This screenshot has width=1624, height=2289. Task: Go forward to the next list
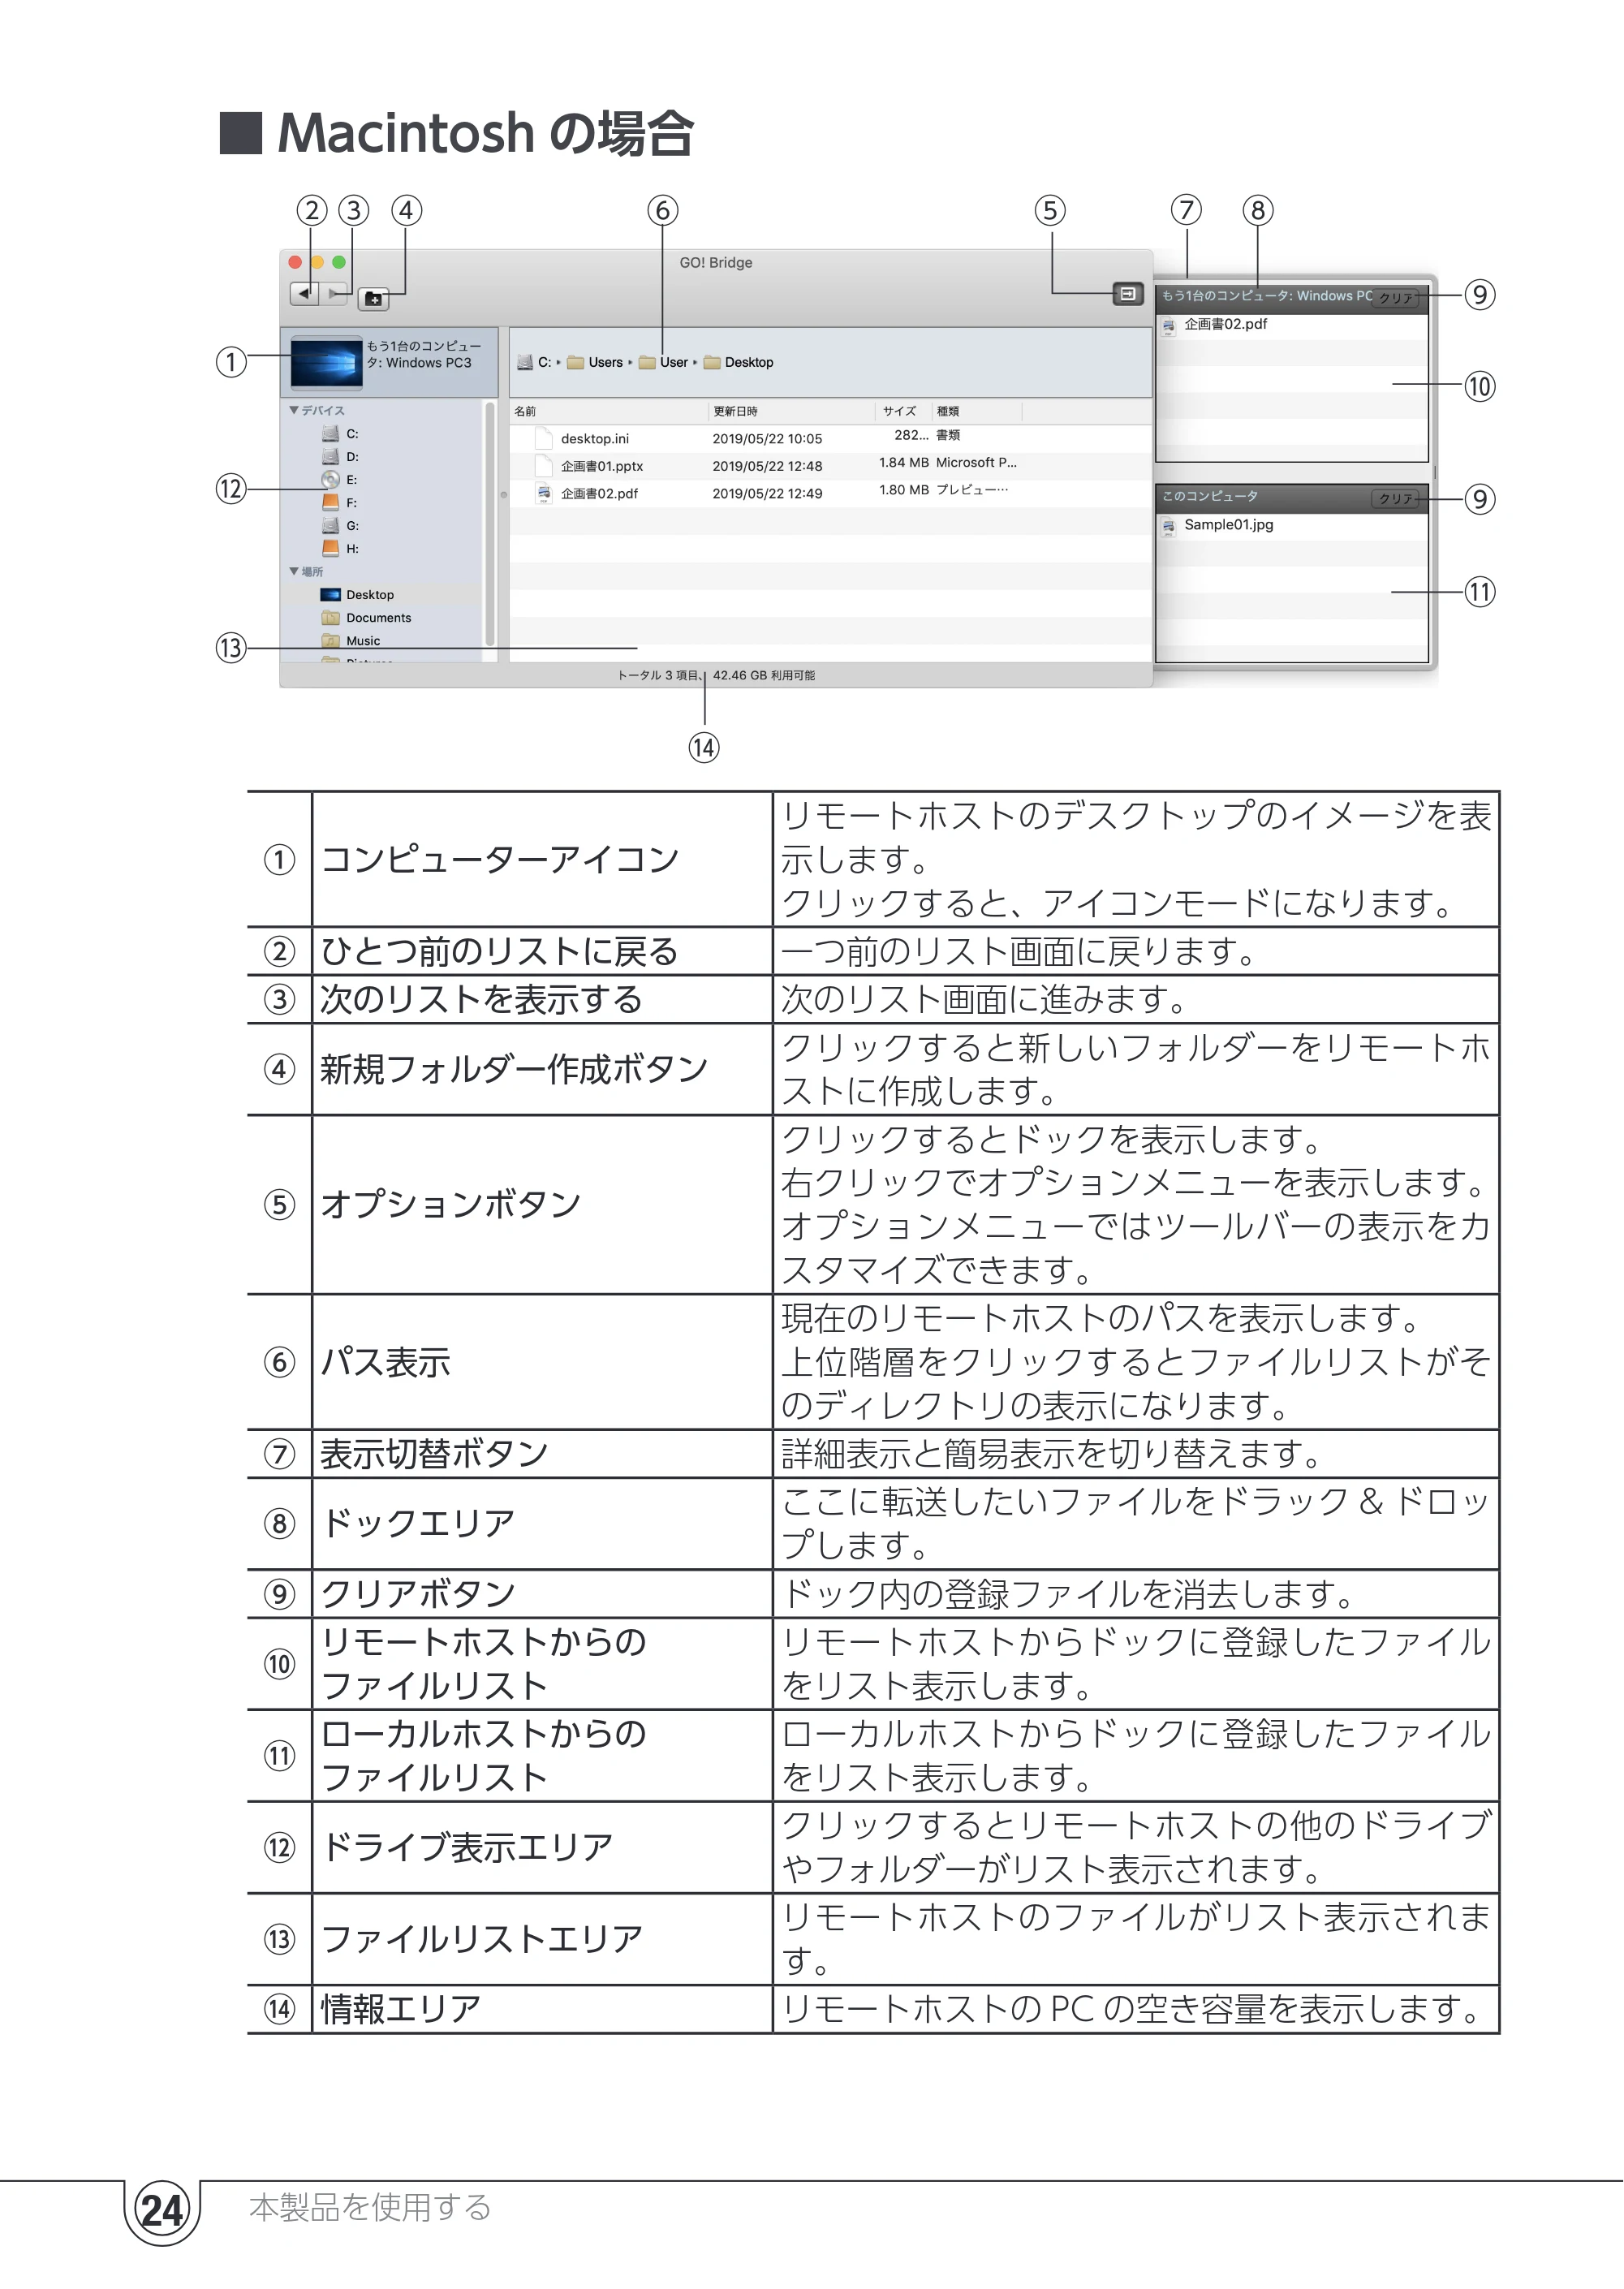334,294
